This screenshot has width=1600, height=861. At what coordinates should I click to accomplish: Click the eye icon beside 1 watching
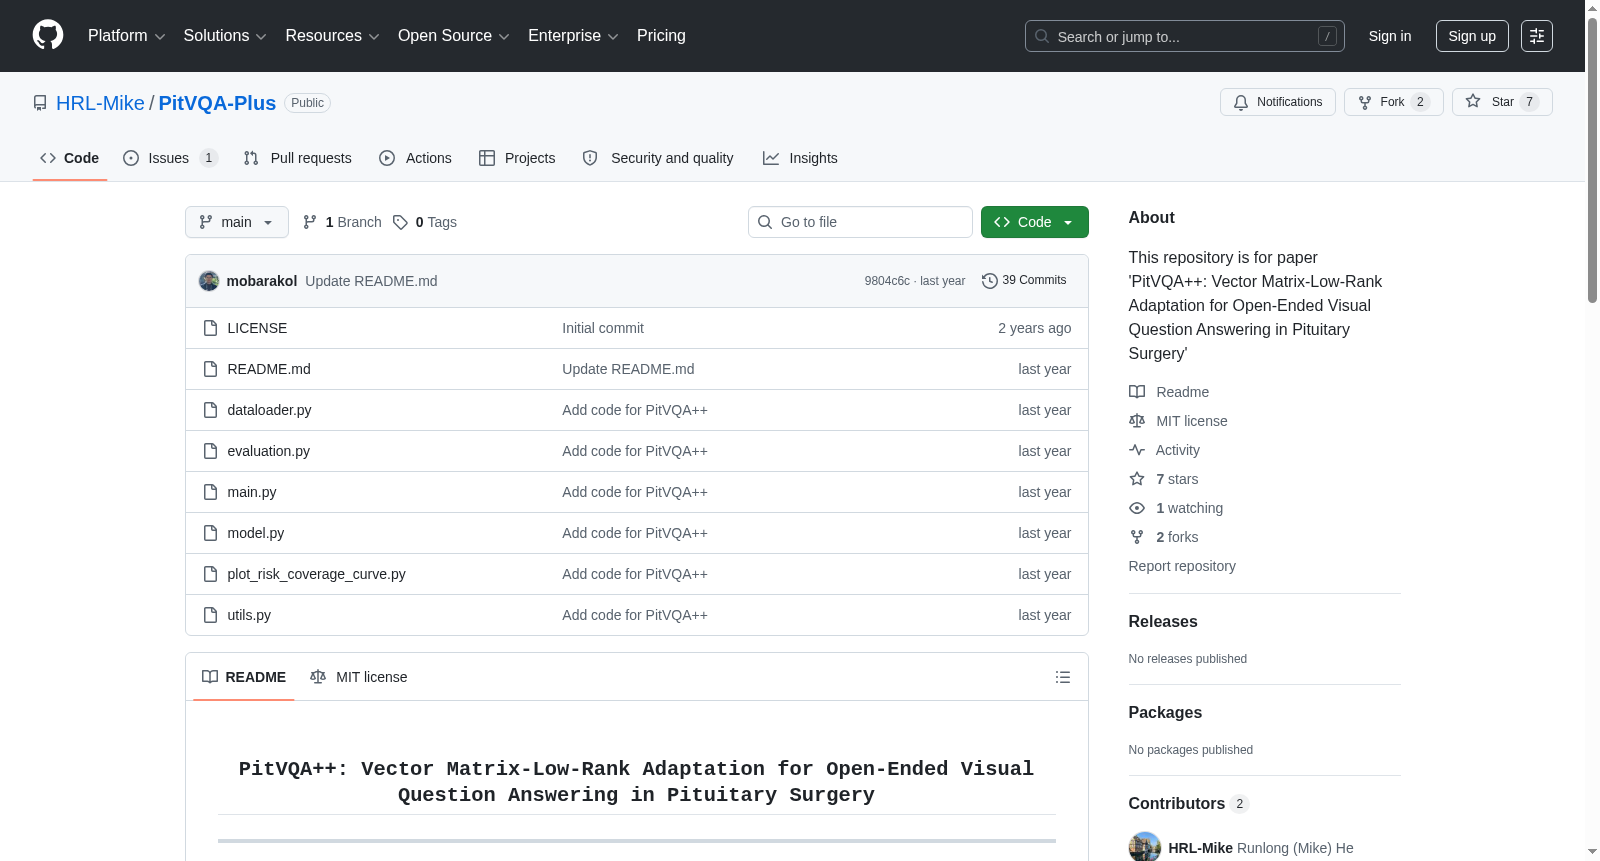tap(1137, 508)
